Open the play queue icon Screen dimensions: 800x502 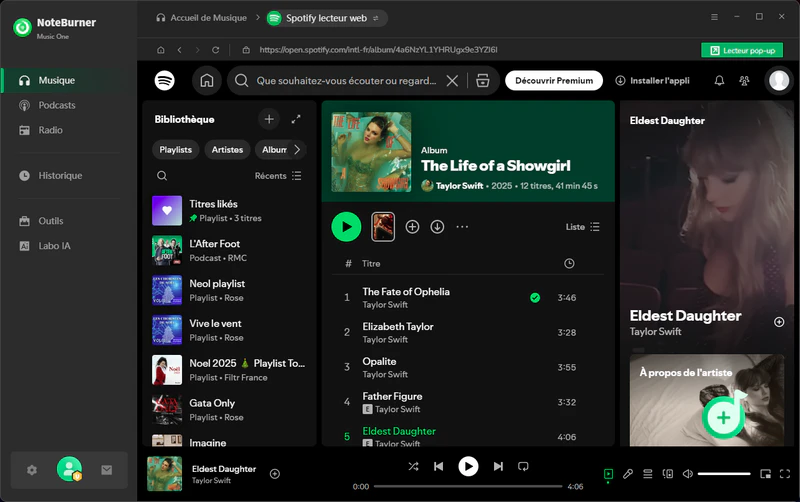(648, 473)
